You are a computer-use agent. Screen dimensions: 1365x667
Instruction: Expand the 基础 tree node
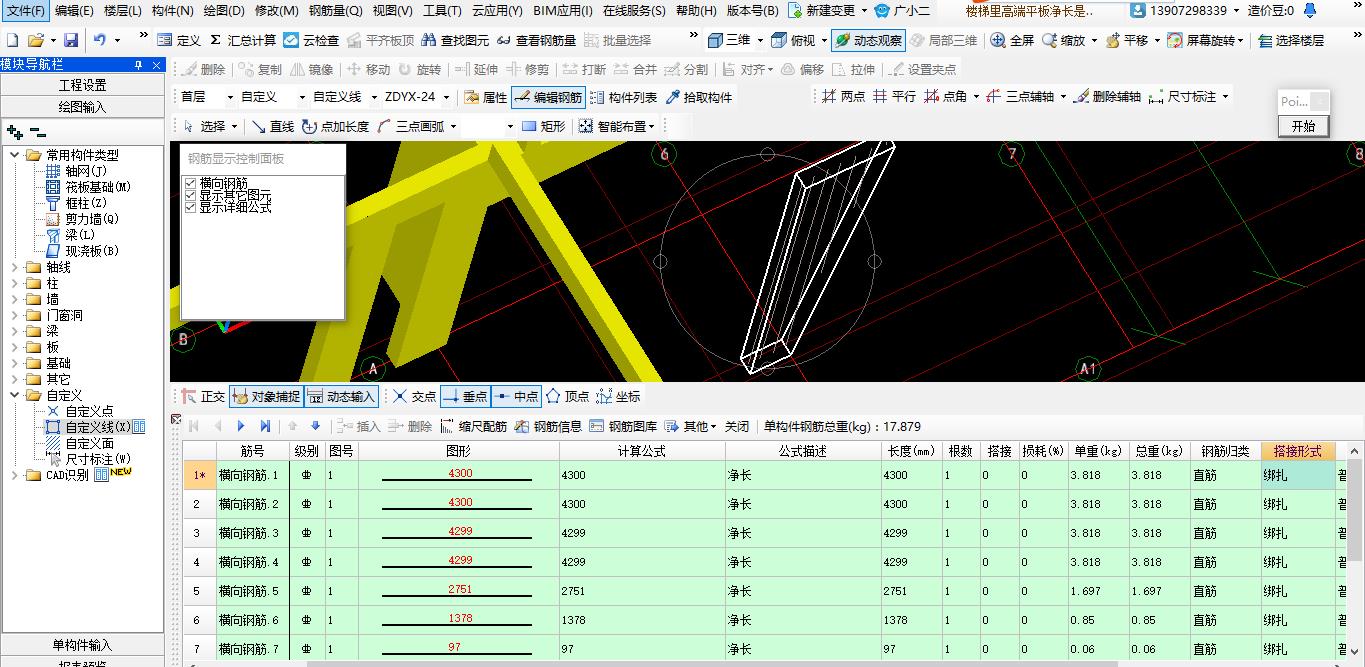click(x=15, y=363)
